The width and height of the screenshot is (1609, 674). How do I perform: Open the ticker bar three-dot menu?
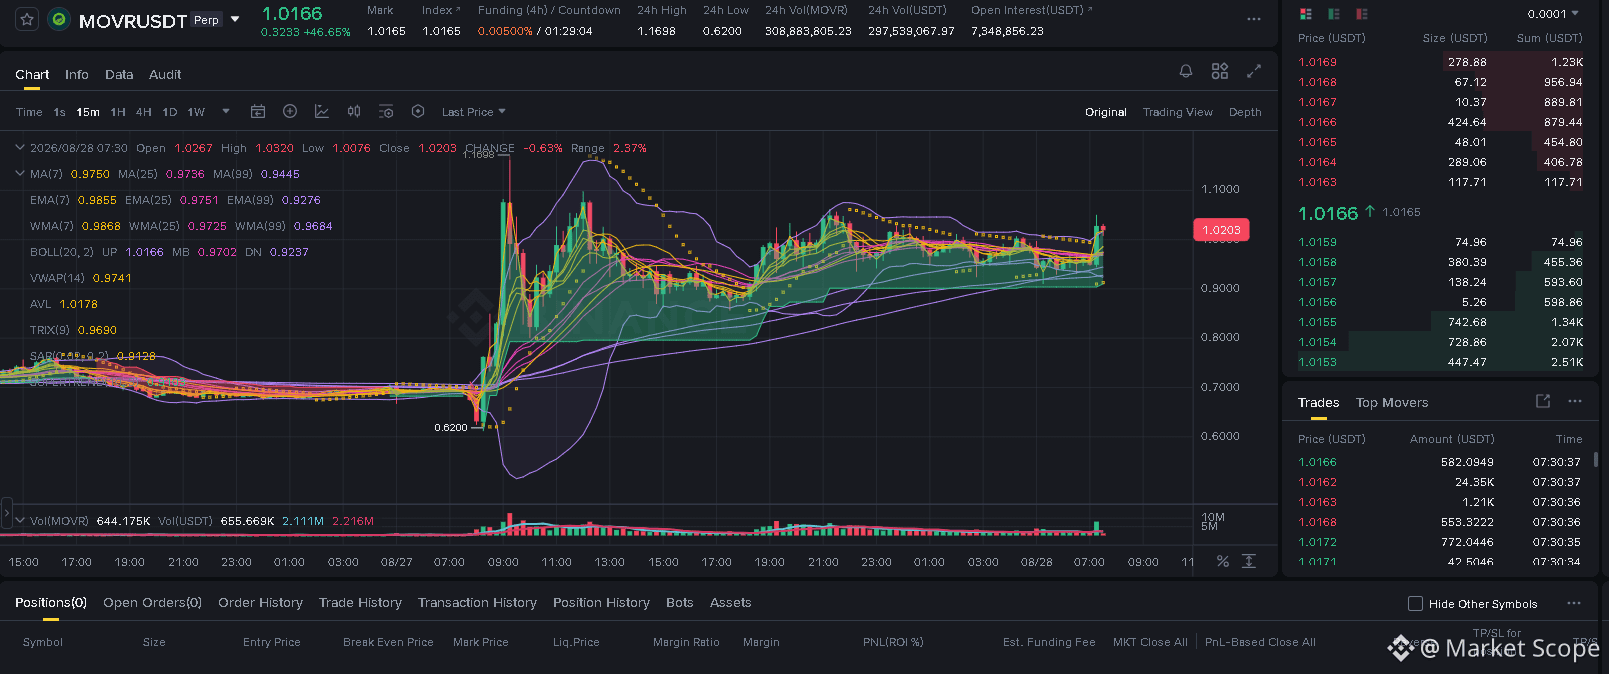point(1254,19)
